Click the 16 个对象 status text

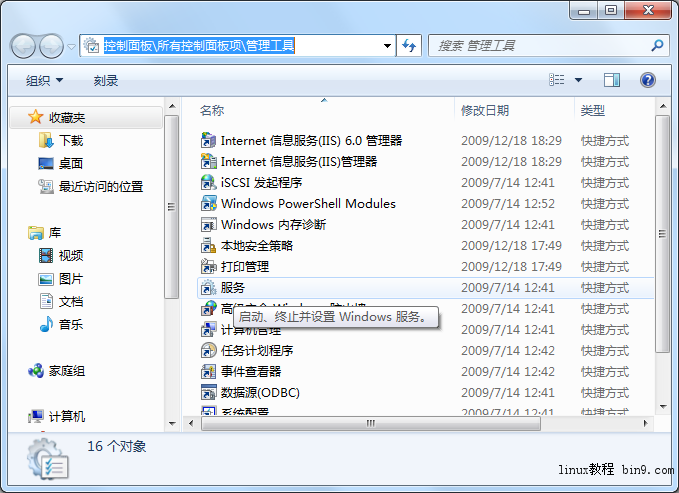click(x=117, y=446)
